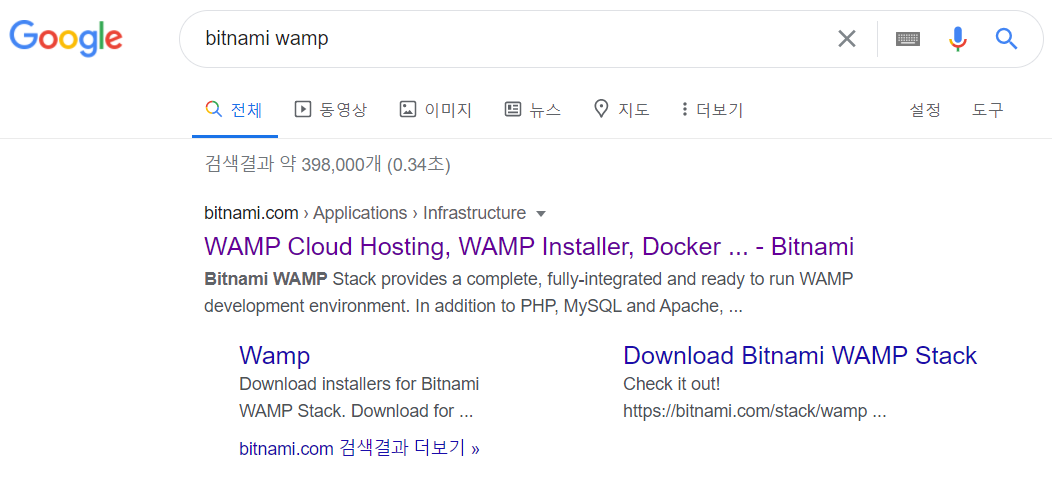Click the Google logo
The width and height of the screenshot is (1052, 485).
point(66,38)
